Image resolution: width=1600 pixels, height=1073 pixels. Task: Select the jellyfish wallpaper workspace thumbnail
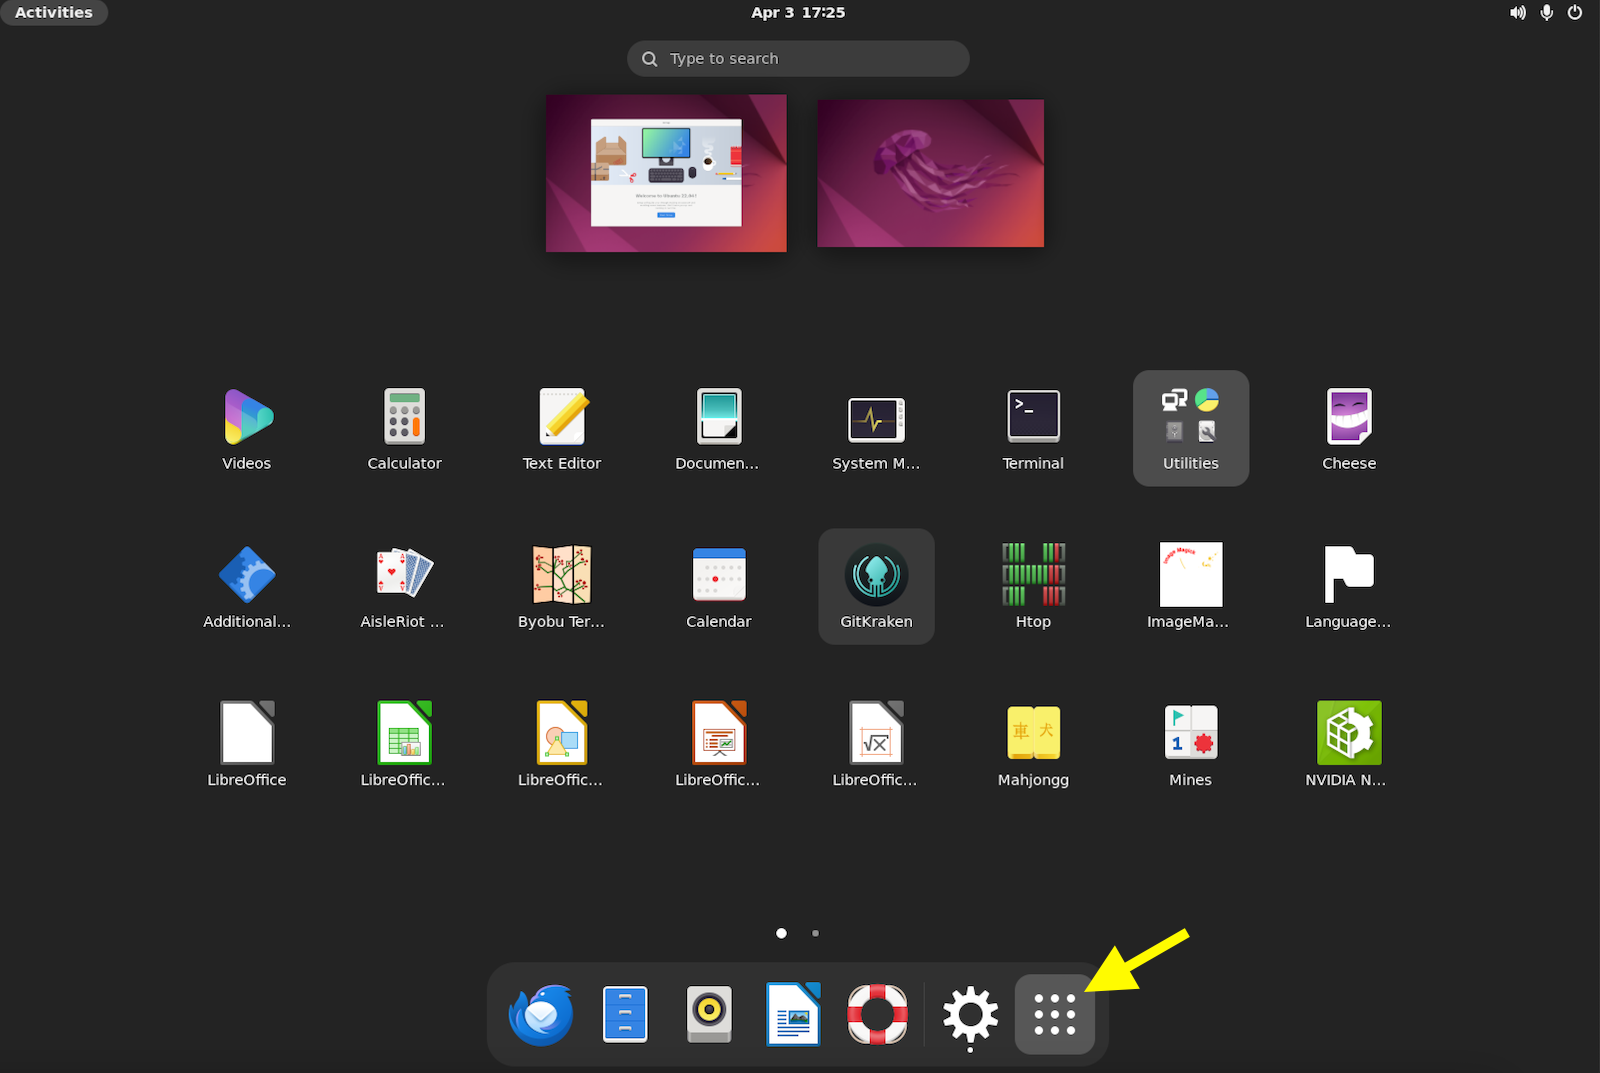click(x=930, y=173)
